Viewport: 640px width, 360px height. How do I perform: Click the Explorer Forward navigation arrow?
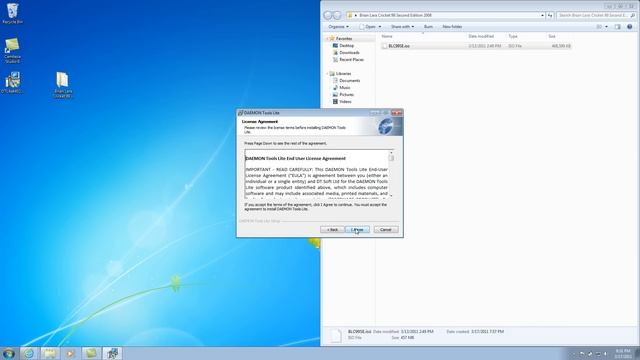click(337, 16)
